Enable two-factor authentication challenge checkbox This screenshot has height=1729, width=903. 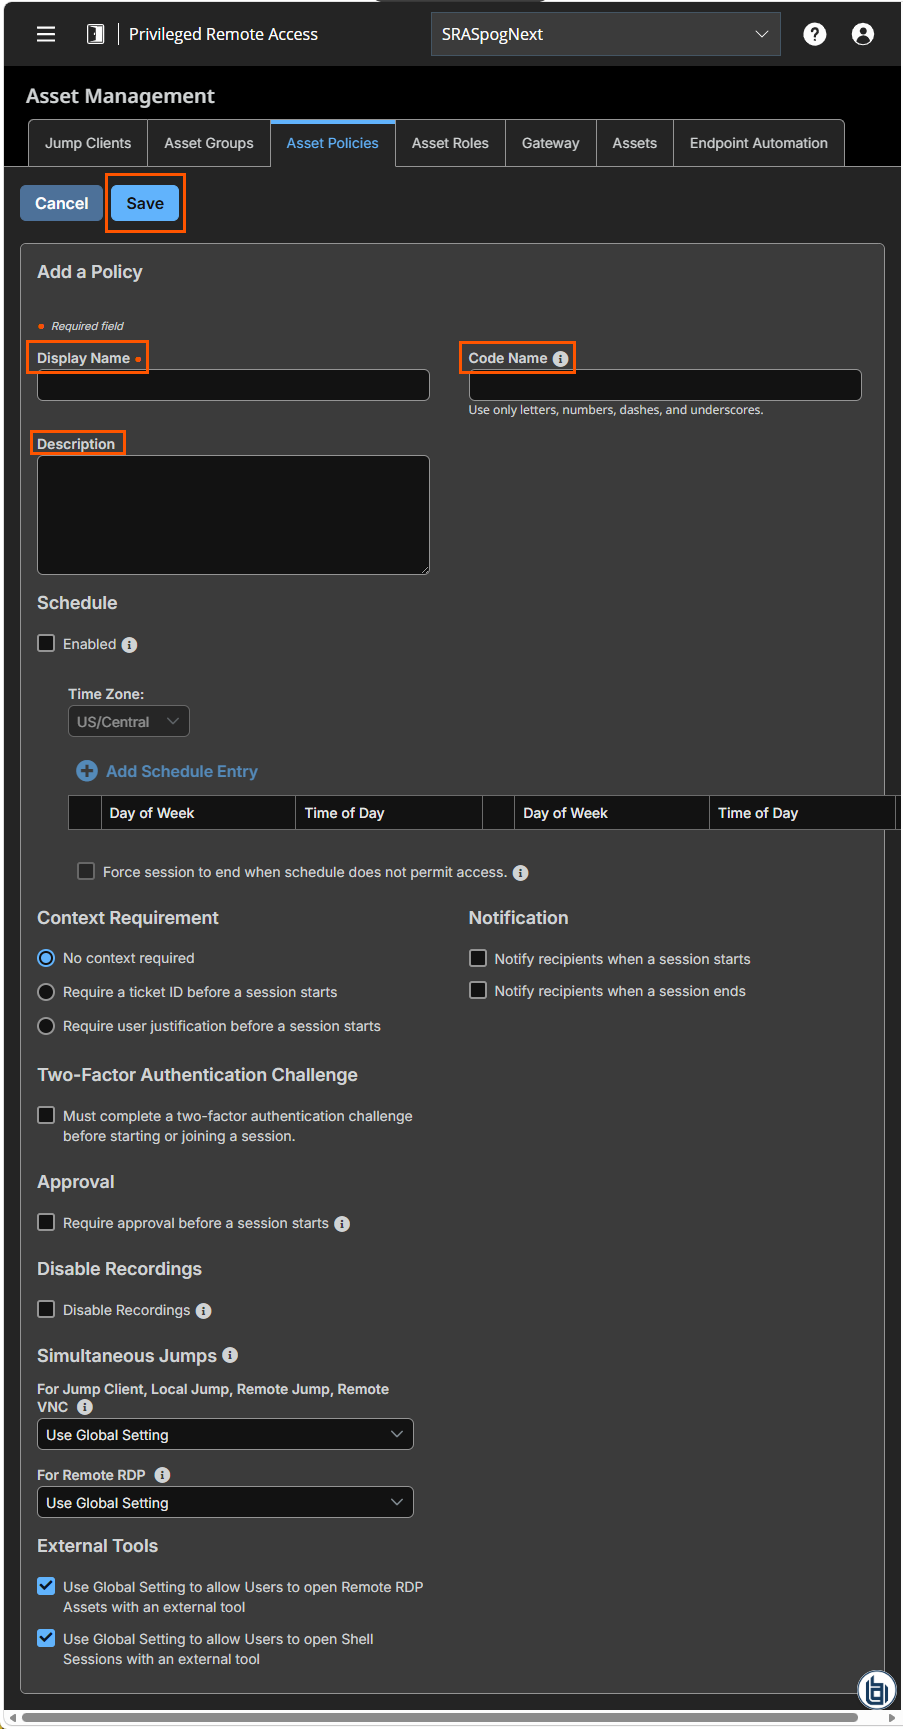46,1115
